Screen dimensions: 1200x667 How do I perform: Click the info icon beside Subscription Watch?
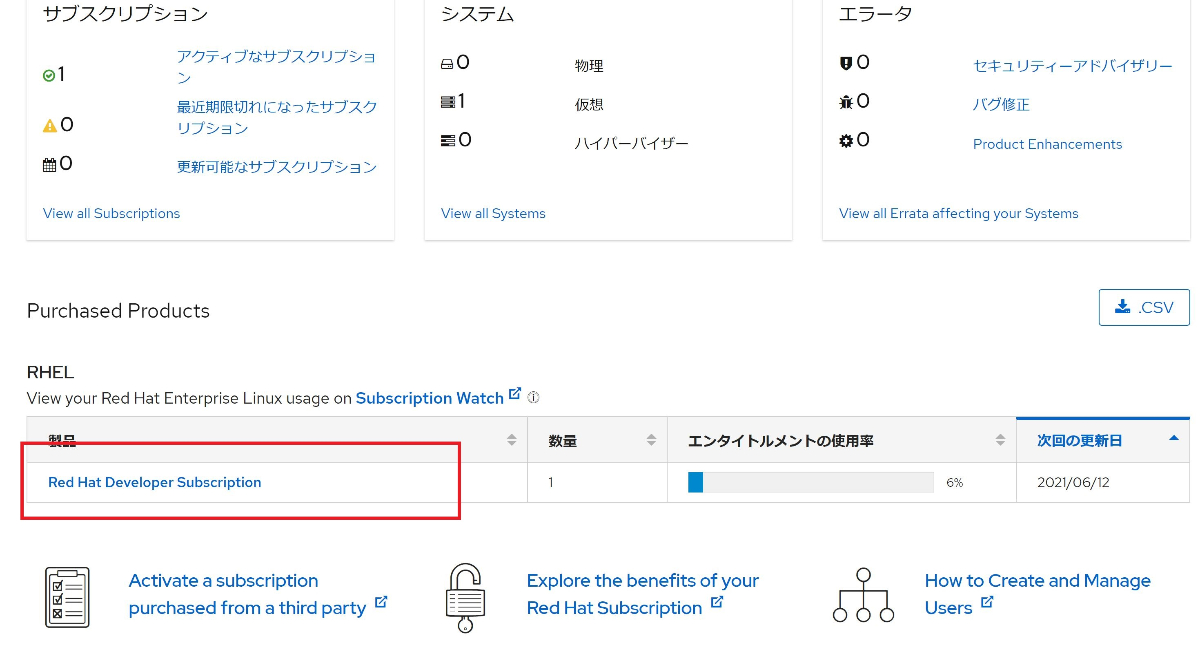tap(533, 397)
